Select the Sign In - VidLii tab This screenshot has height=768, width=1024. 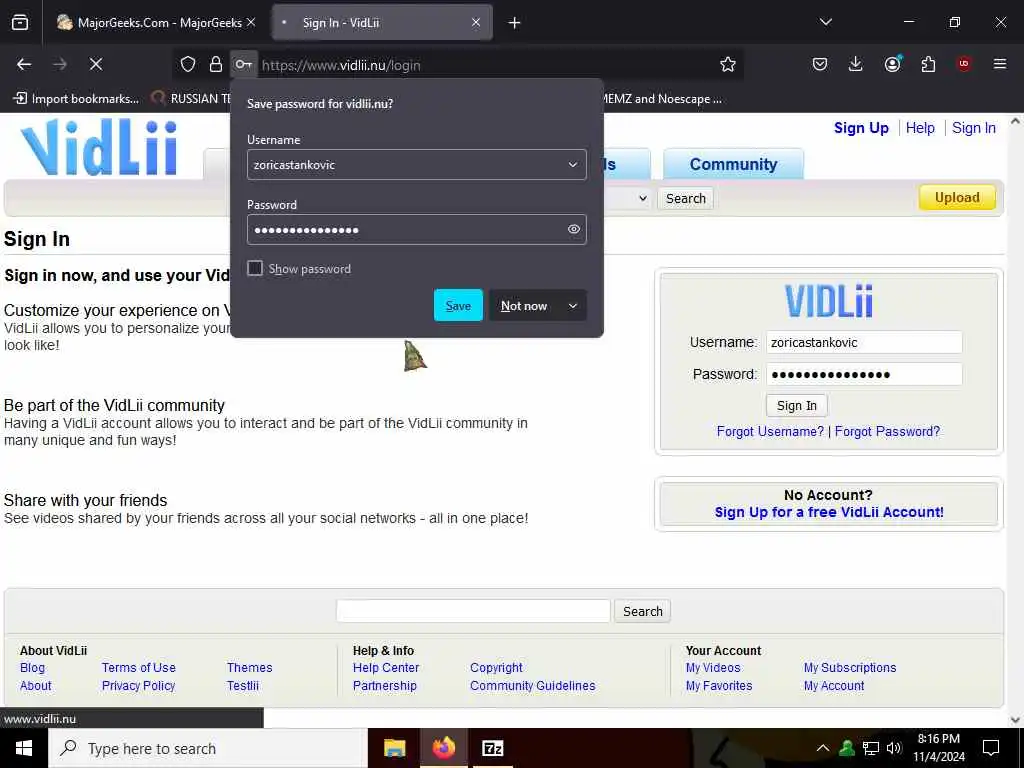point(381,22)
